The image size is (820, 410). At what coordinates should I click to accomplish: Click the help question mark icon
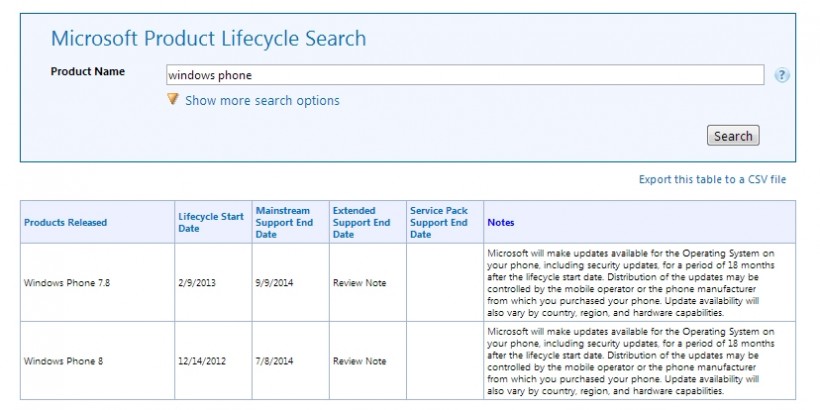pyautogui.click(x=782, y=75)
